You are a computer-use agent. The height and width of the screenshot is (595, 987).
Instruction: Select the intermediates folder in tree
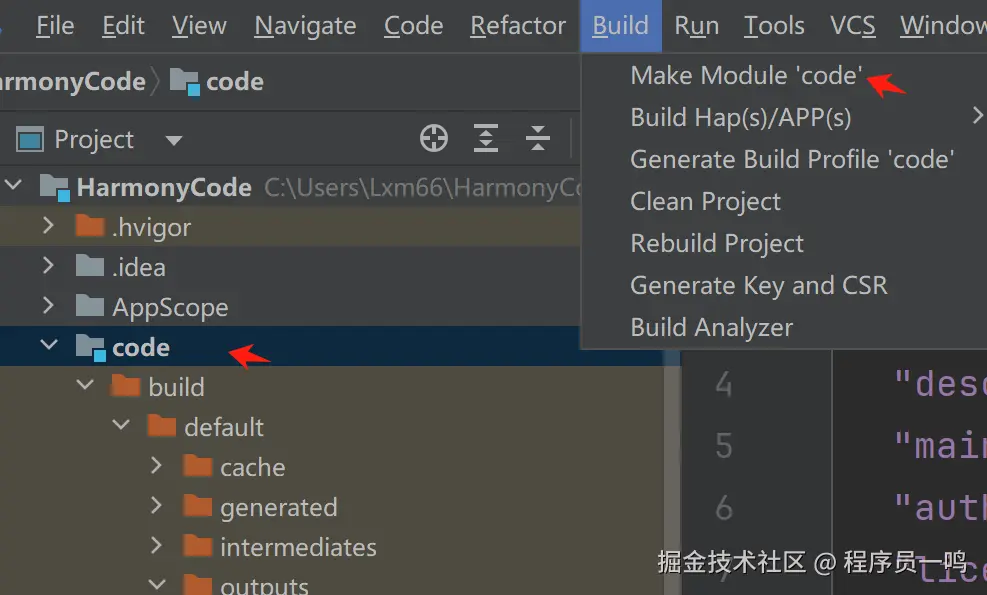[298, 547]
